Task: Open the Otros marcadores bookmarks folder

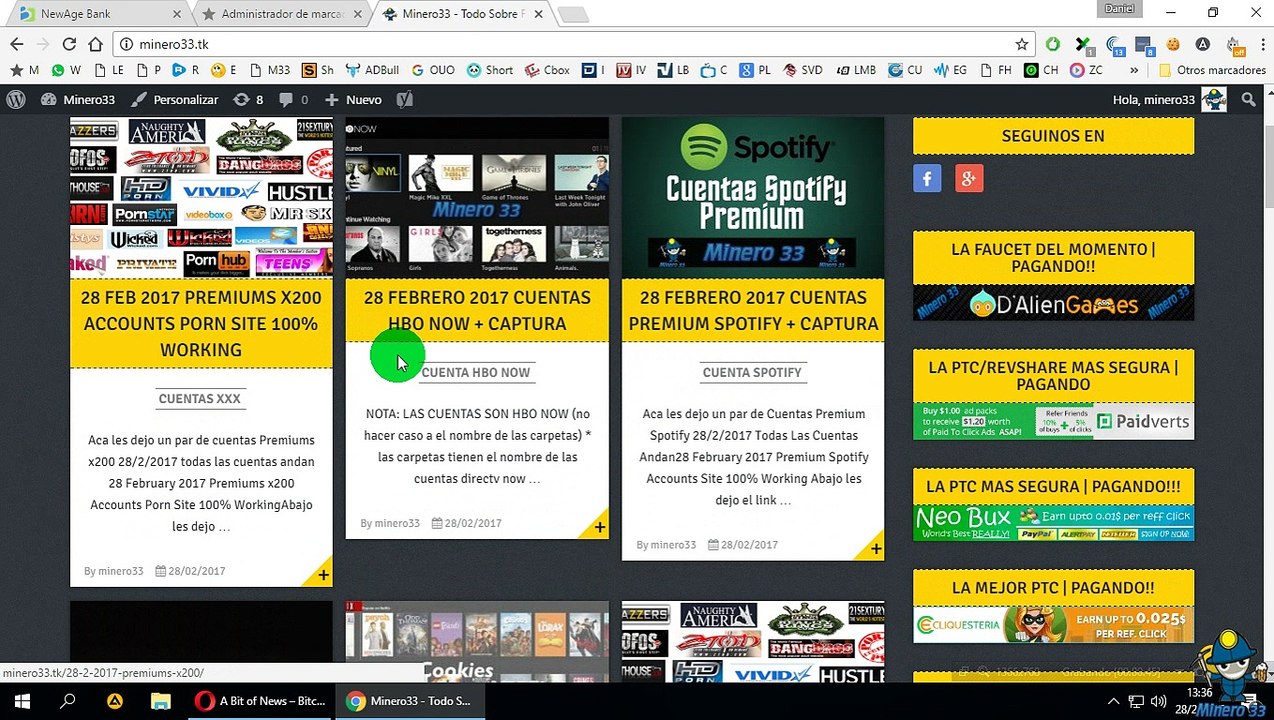Action: point(1211,70)
